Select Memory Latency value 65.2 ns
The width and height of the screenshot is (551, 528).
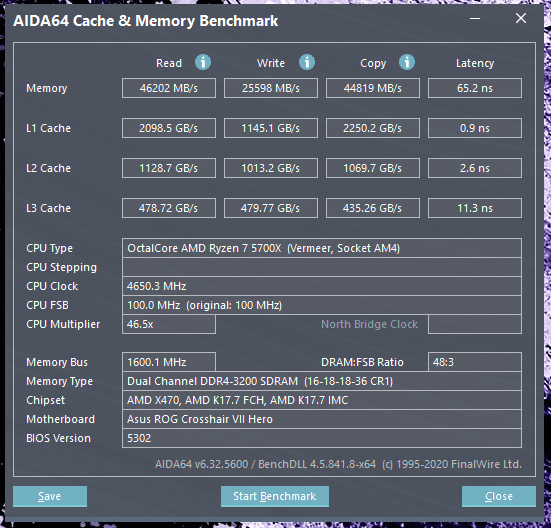point(475,88)
